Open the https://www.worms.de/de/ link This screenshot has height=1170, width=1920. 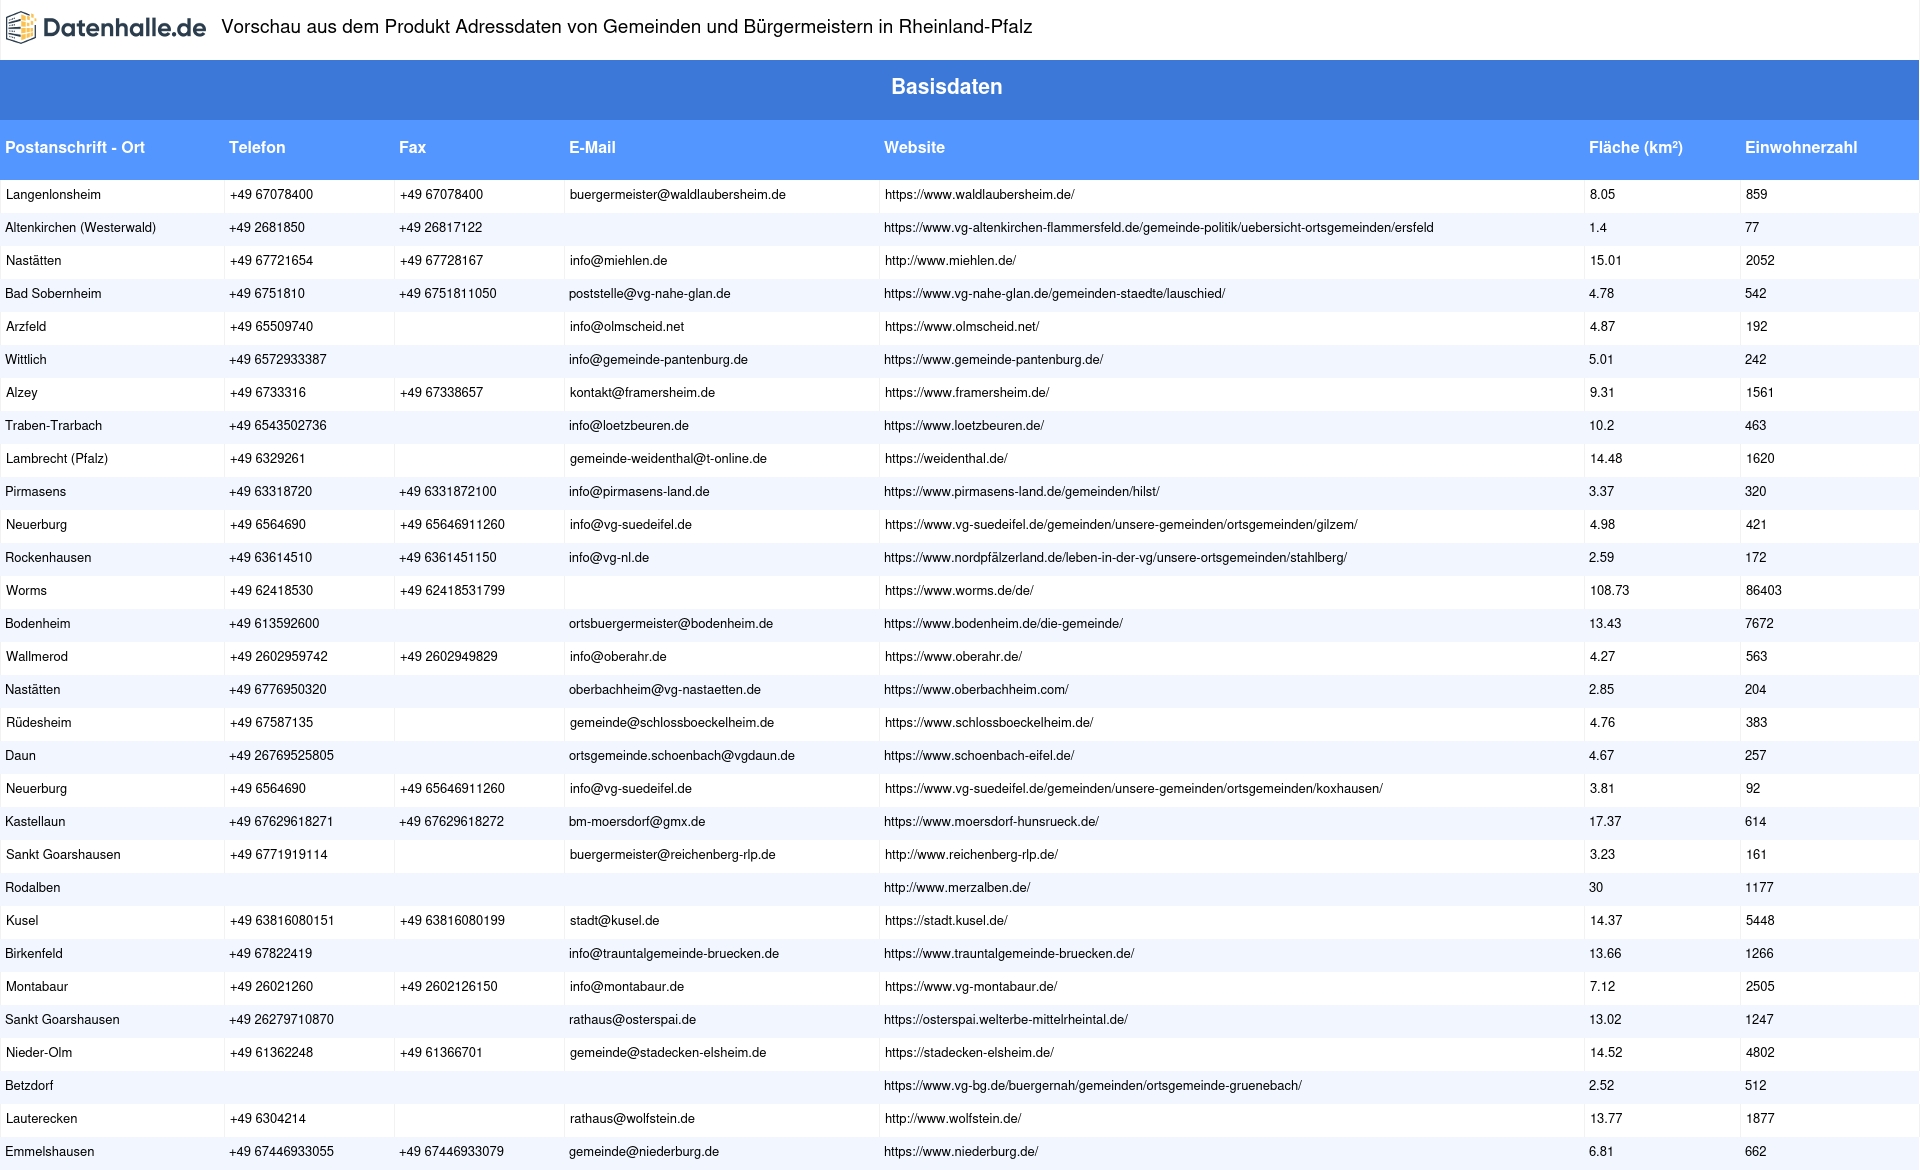click(x=958, y=591)
